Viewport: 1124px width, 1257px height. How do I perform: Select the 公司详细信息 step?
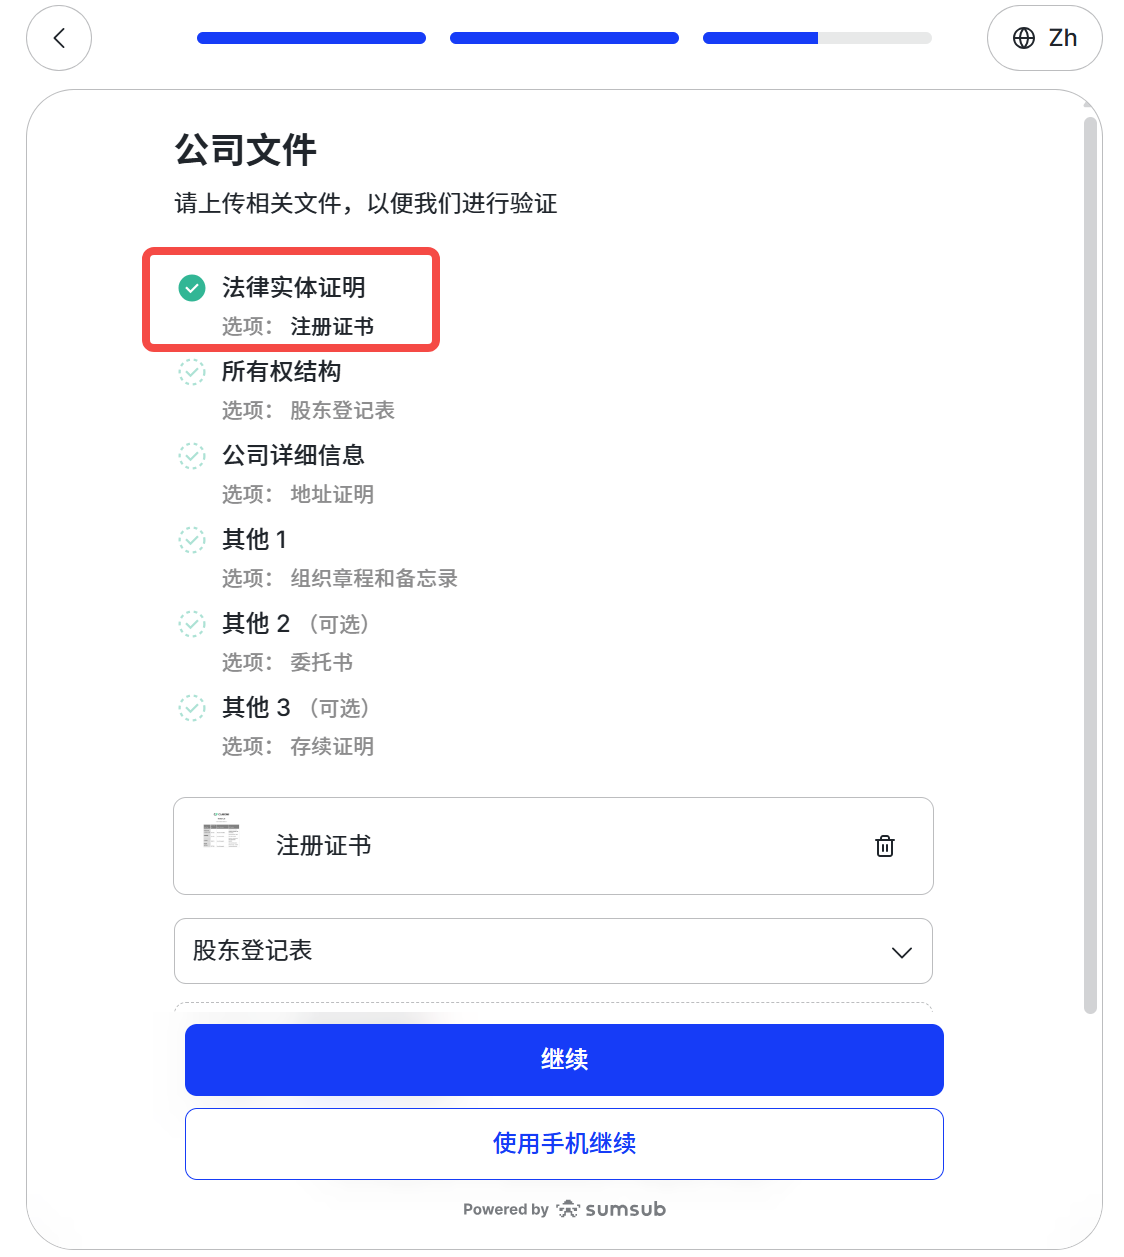click(293, 456)
